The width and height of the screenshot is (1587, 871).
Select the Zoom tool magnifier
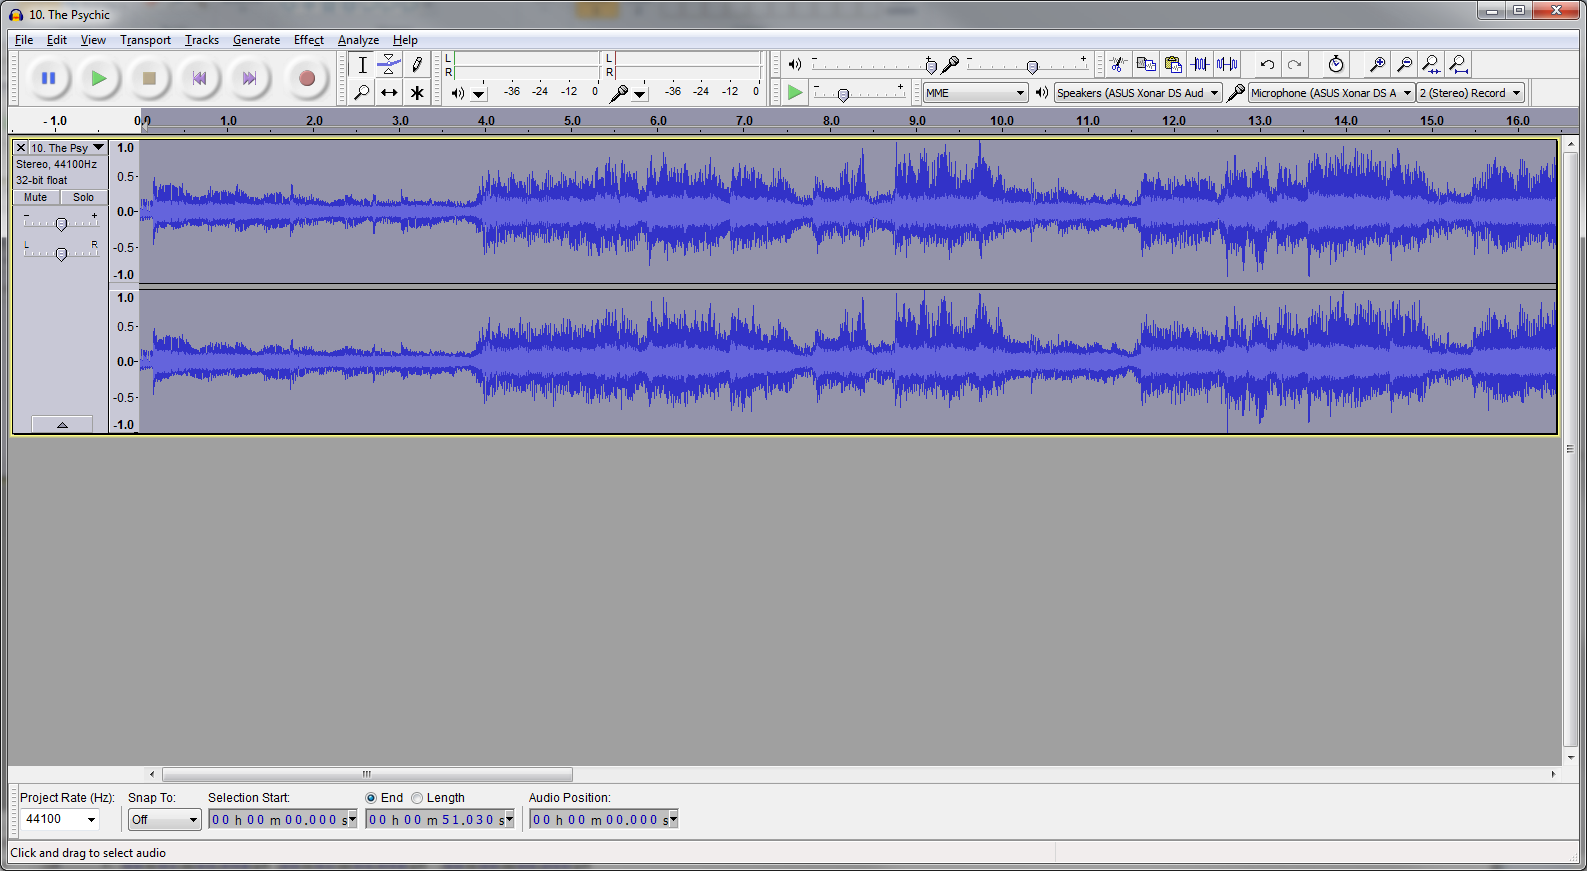click(x=362, y=92)
